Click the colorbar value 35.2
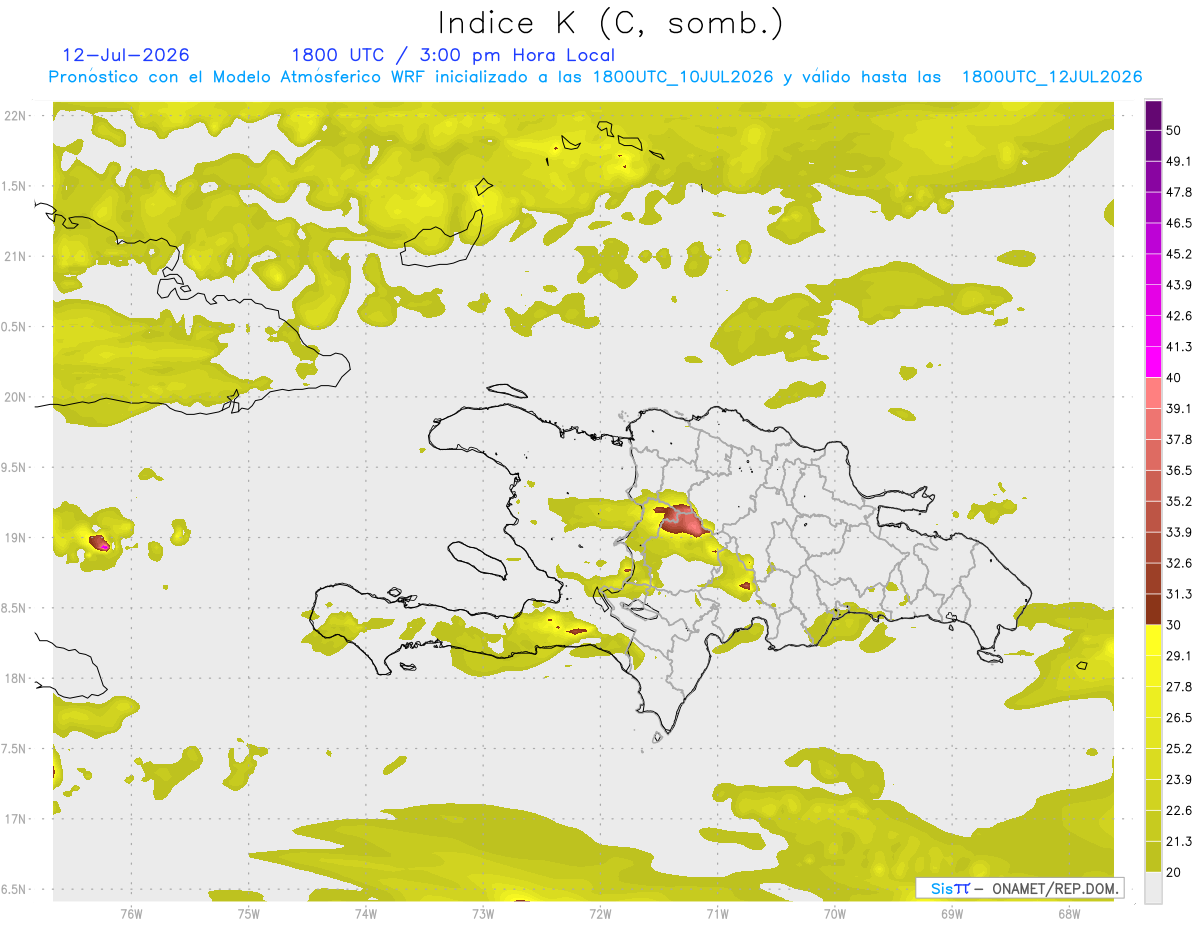The image size is (1200, 927). click(x=1179, y=501)
